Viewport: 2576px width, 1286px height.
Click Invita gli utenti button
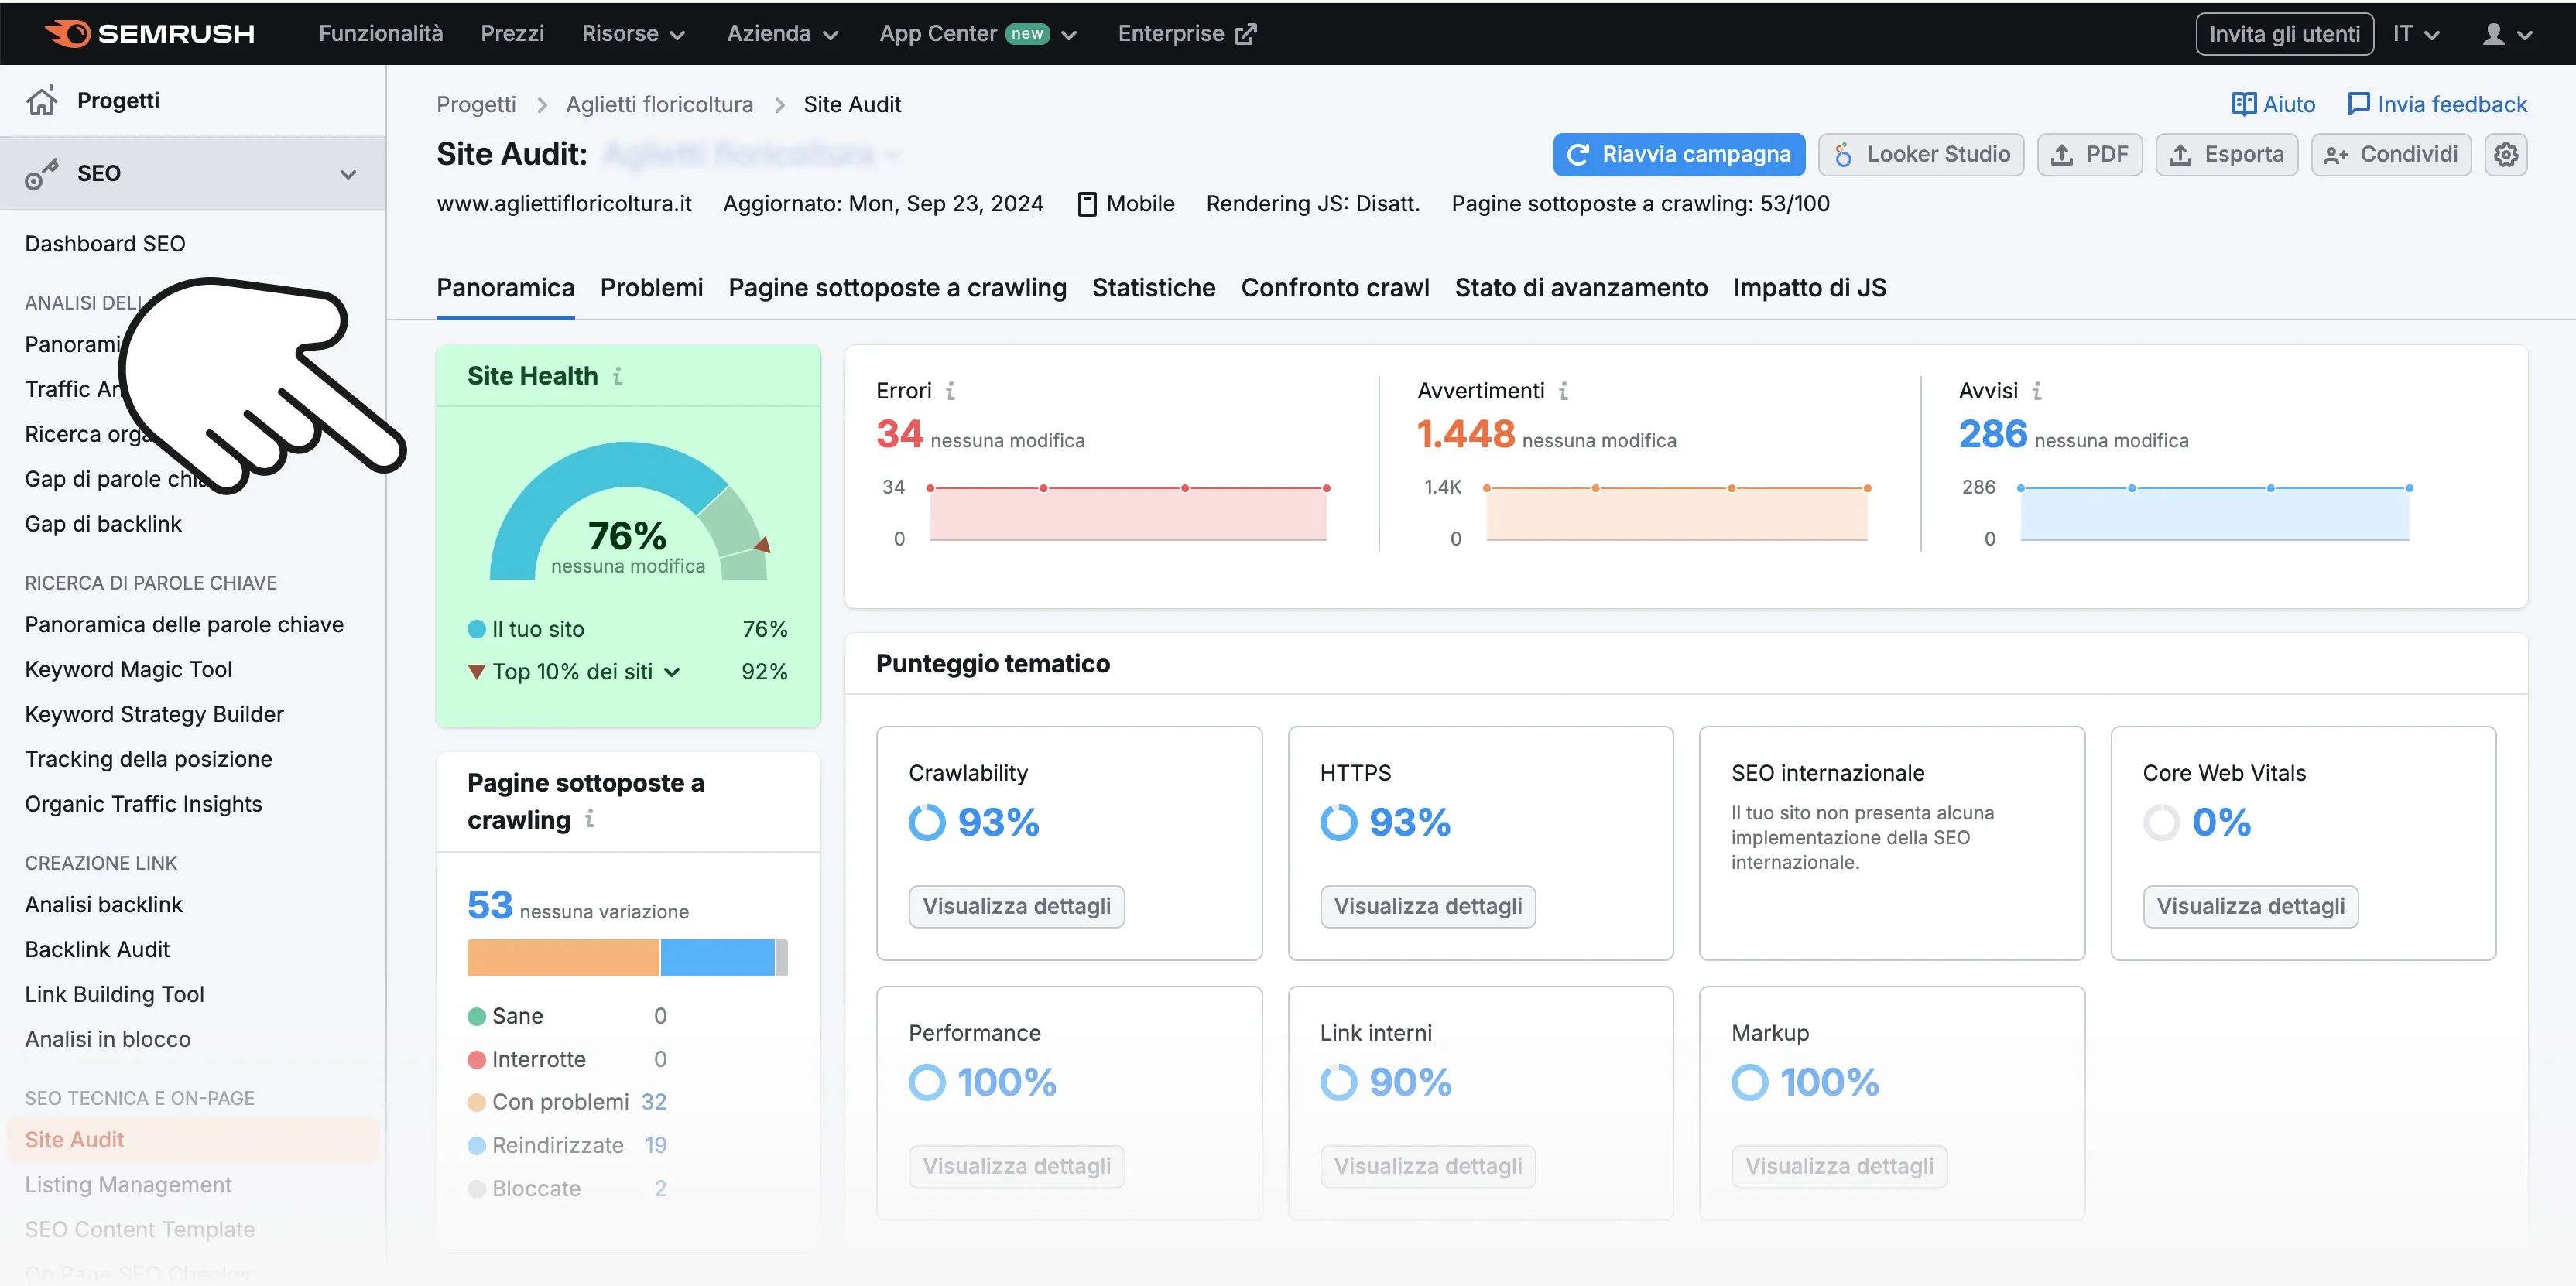tap(2284, 34)
